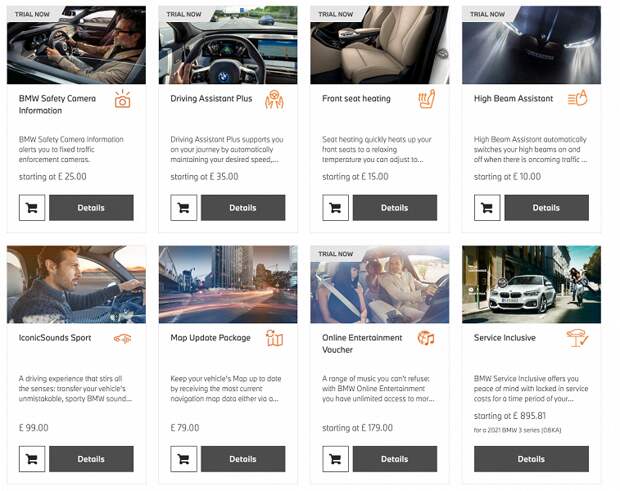View Details for IconicSounds Sport
This screenshot has height=491, width=620.
[91, 459]
